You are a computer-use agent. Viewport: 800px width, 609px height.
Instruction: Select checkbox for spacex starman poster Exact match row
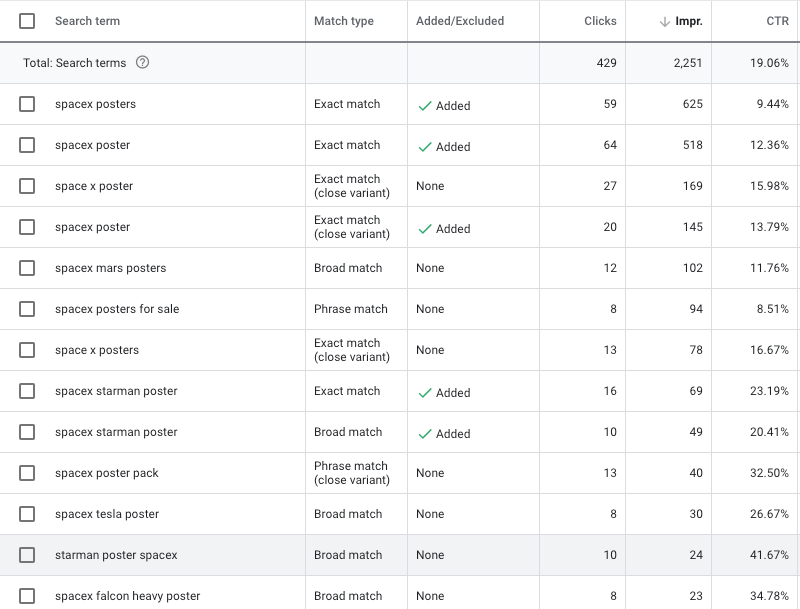[27, 391]
